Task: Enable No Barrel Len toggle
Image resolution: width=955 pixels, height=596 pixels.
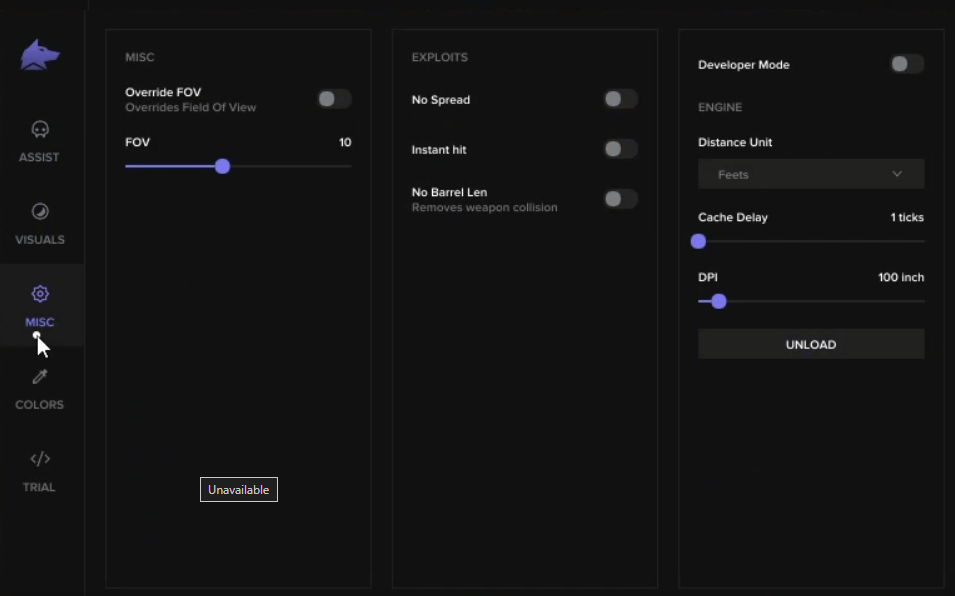Action: 621,198
